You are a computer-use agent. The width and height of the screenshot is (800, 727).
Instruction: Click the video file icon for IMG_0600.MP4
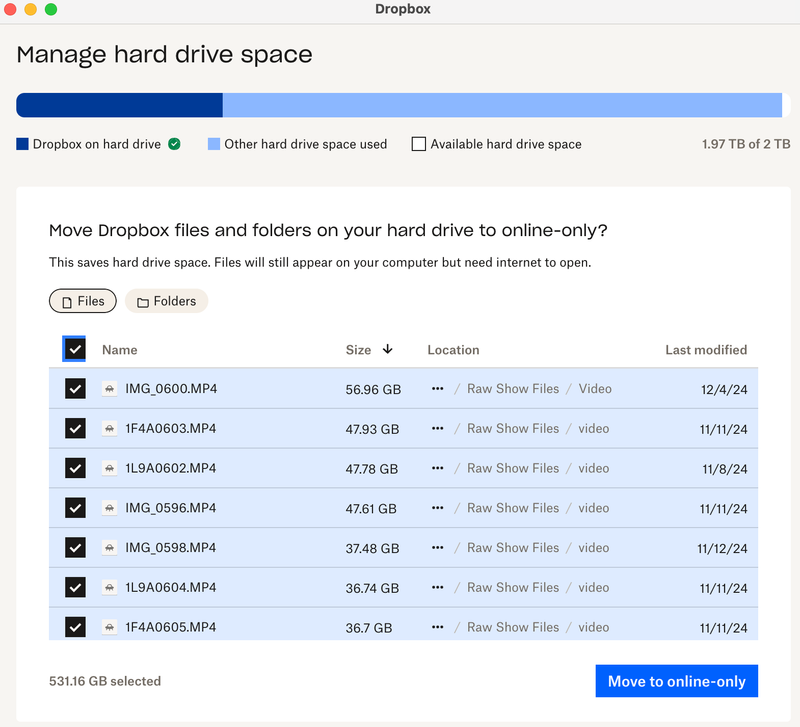coord(110,389)
